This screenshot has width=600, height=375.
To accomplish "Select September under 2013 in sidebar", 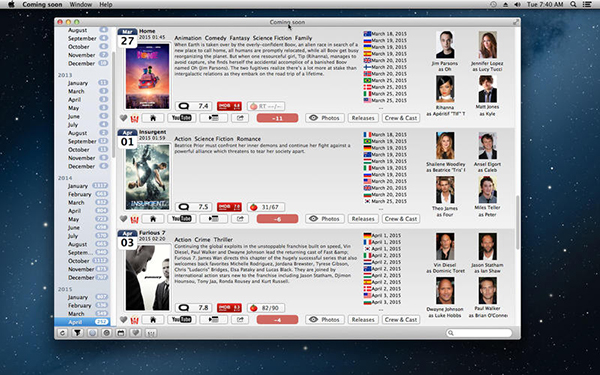I will click(82, 141).
